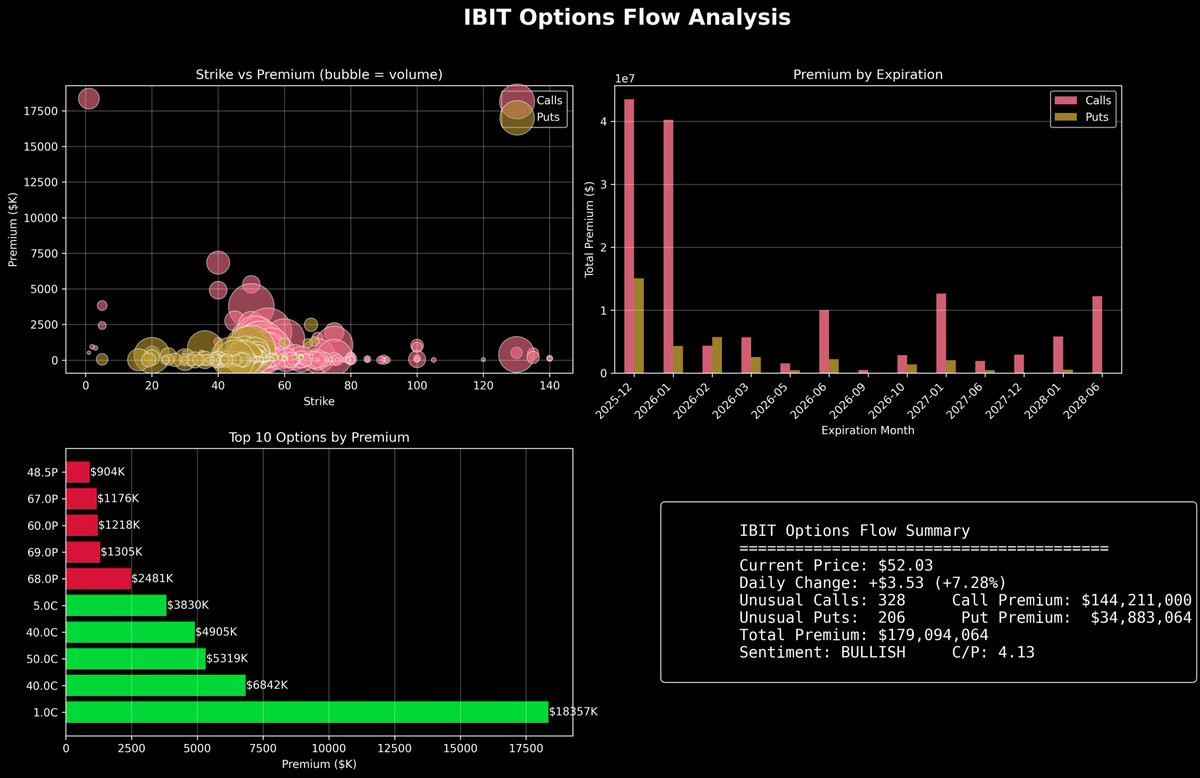Select the pink Calls bubble in scatter legend

click(x=516, y=100)
